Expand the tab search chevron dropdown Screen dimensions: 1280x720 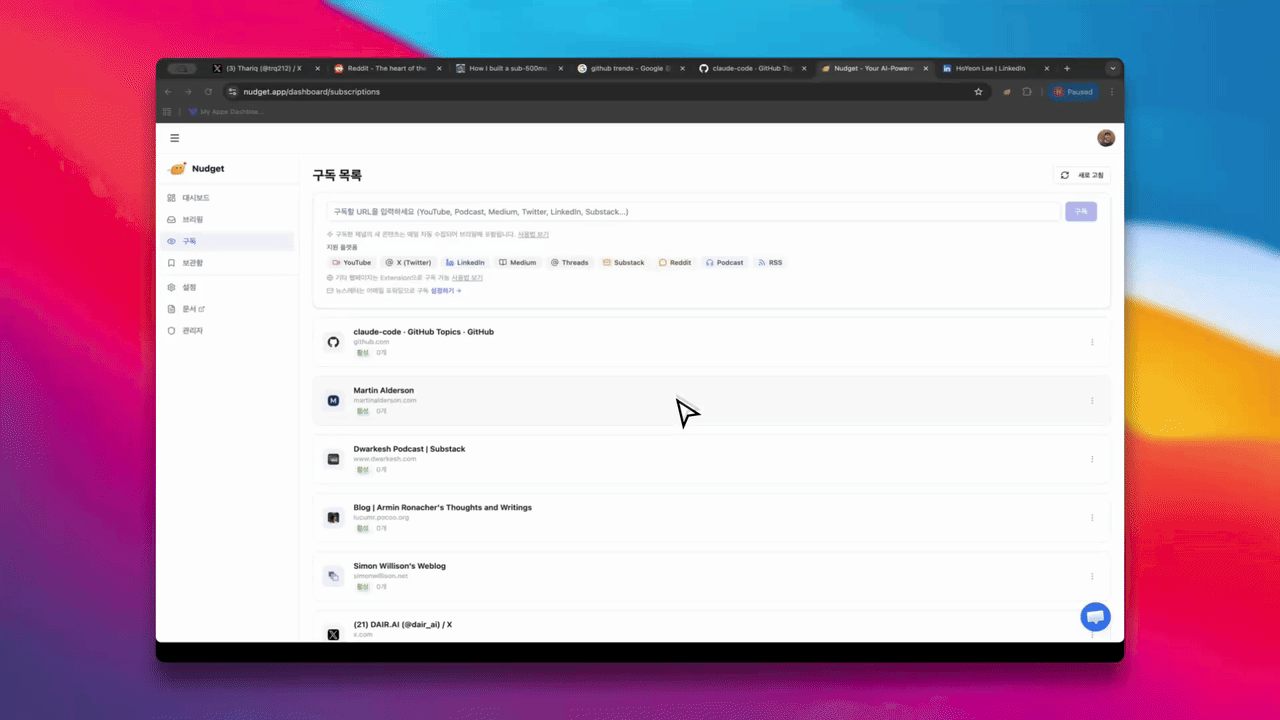pyautogui.click(x=1112, y=68)
